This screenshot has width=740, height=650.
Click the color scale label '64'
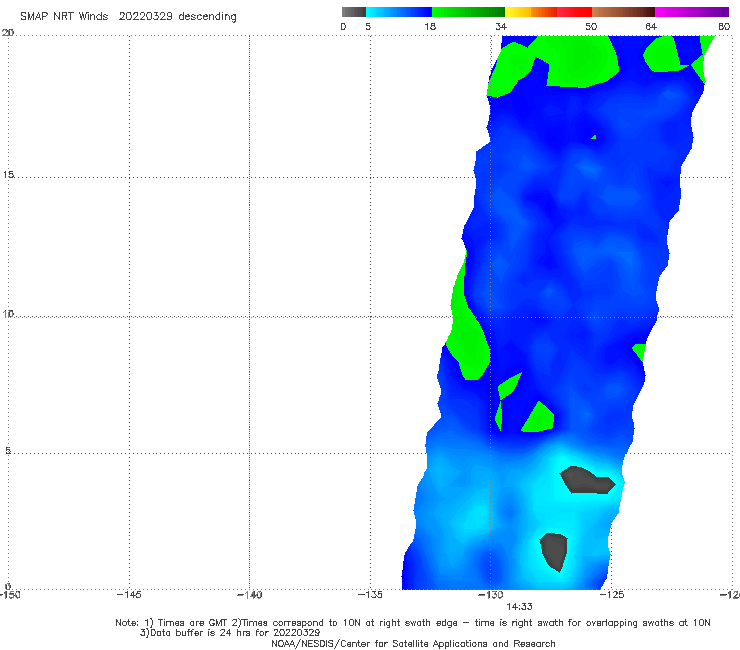pos(651,26)
